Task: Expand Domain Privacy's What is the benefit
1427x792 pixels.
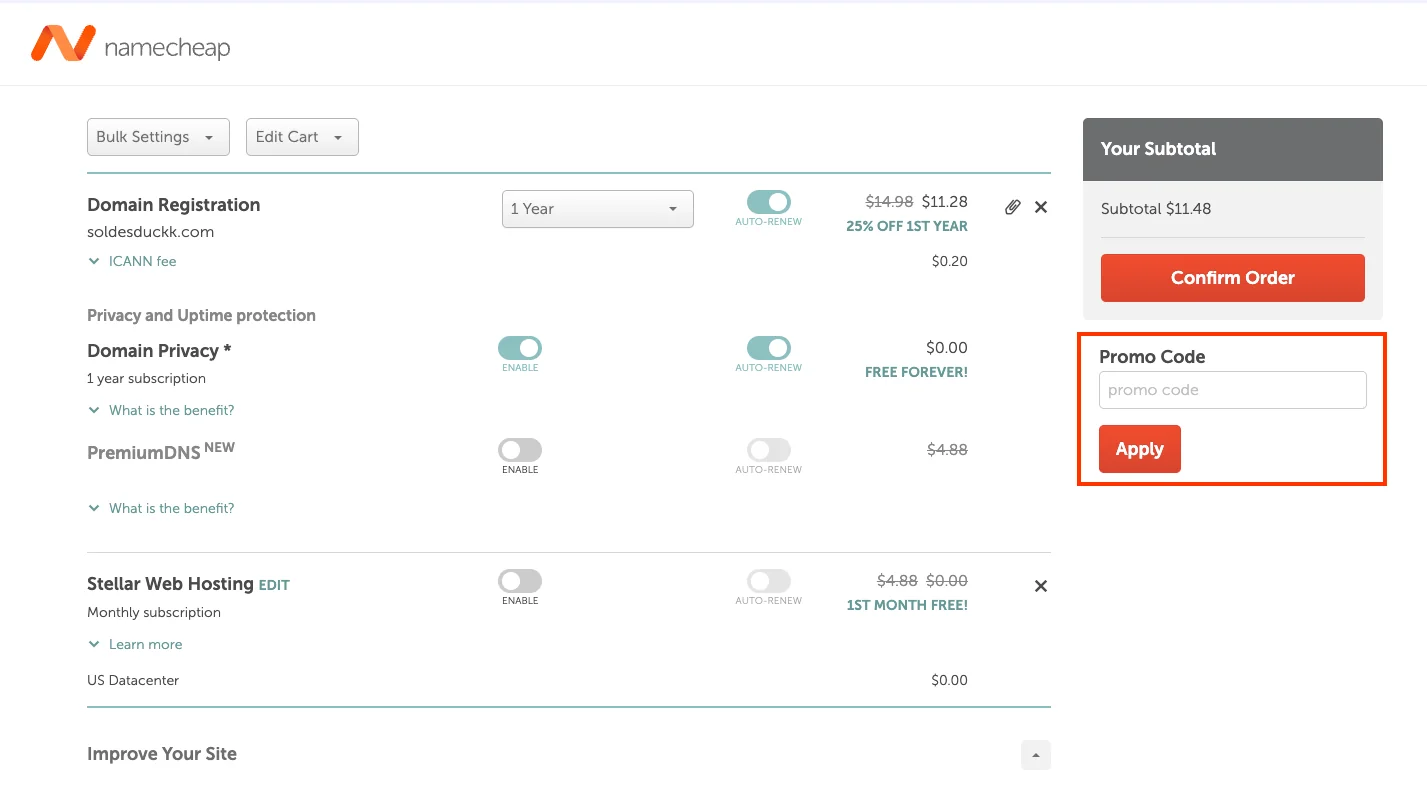Action: [x=160, y=410]
